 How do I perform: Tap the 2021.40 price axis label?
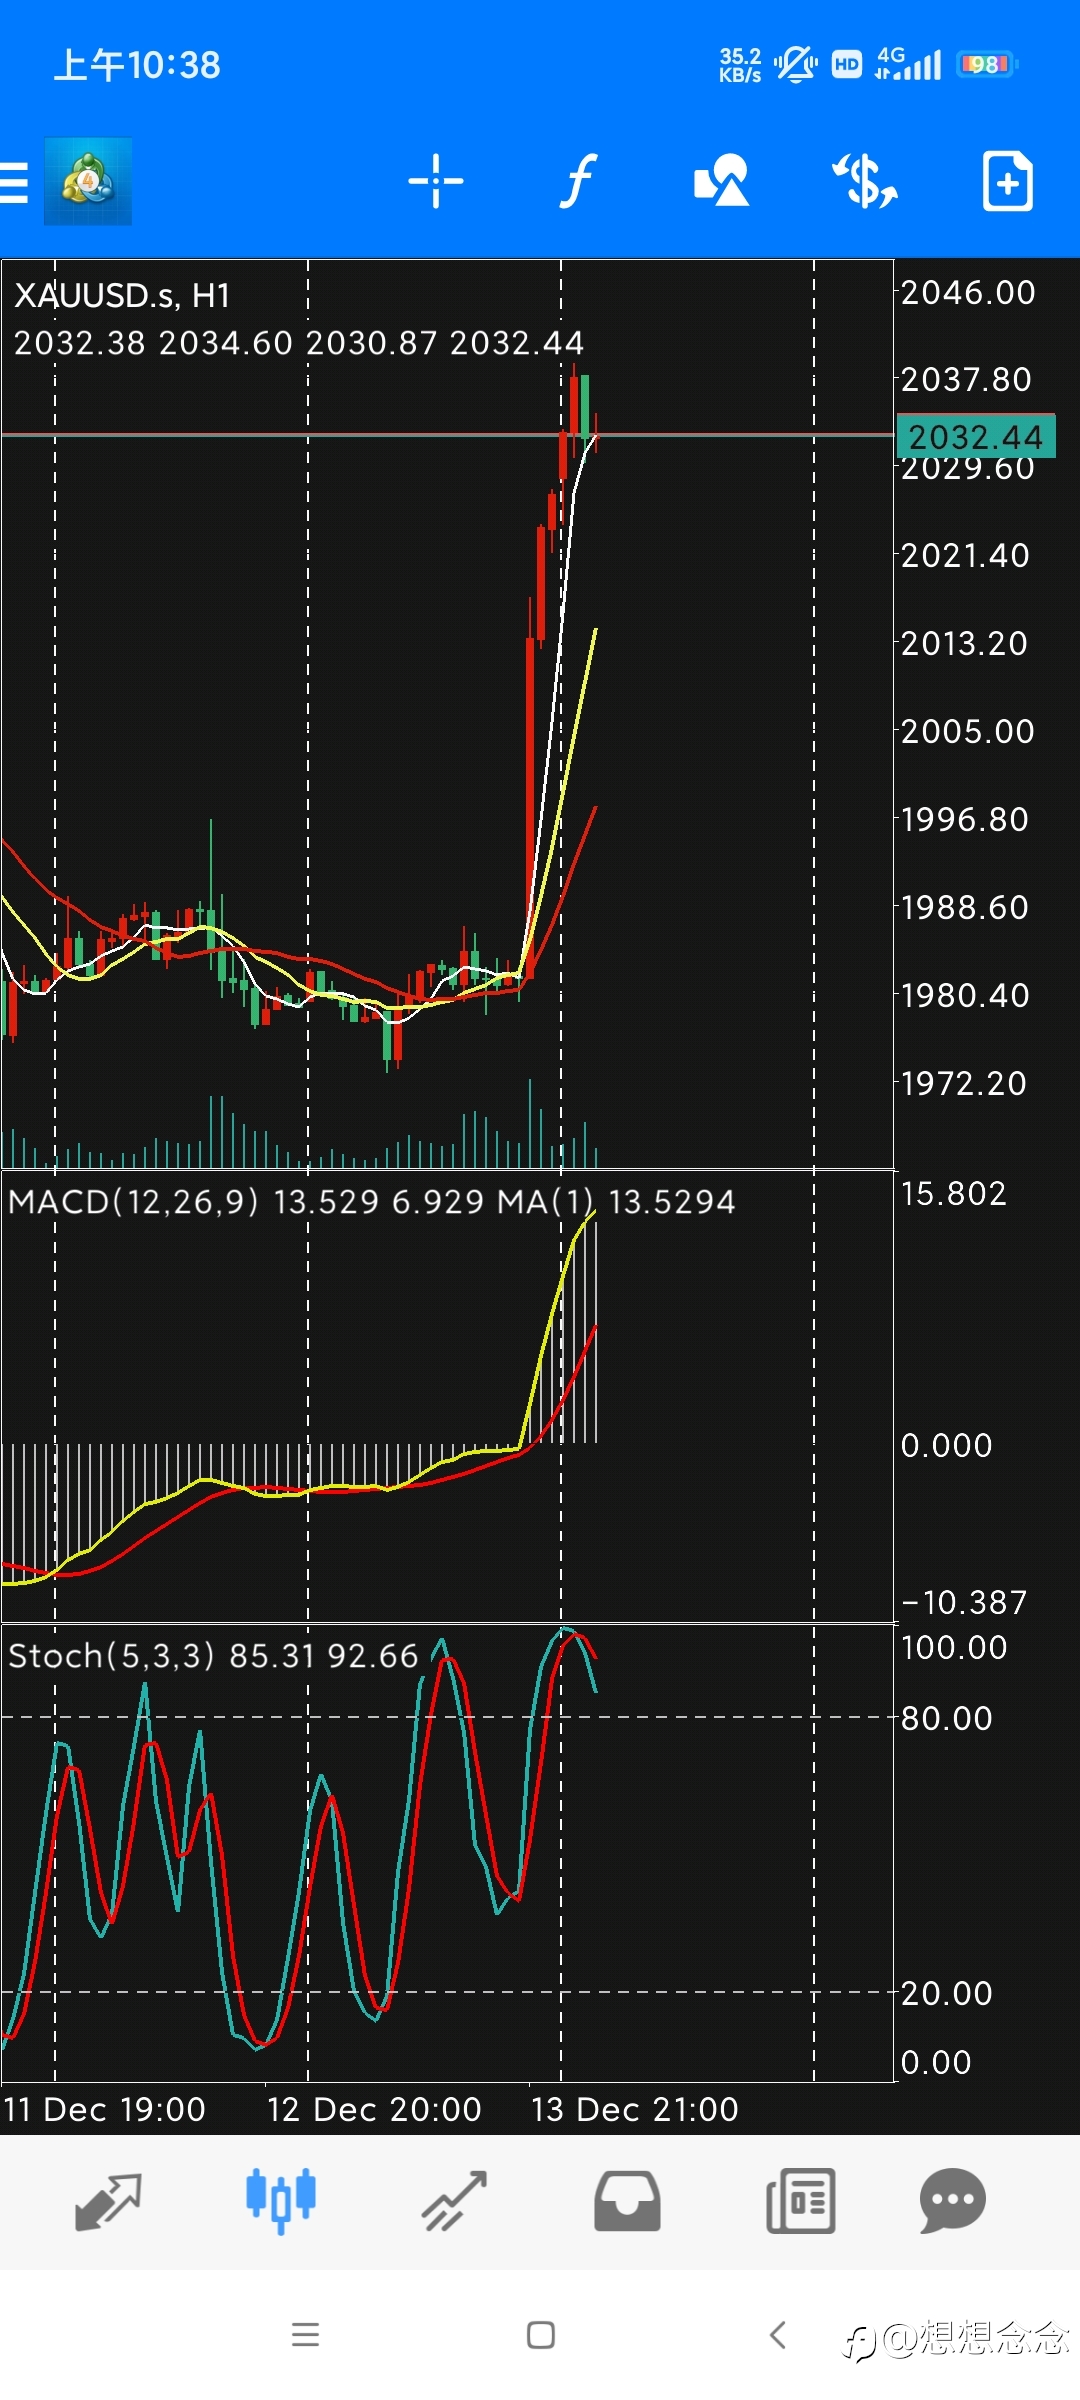(965, 556)
